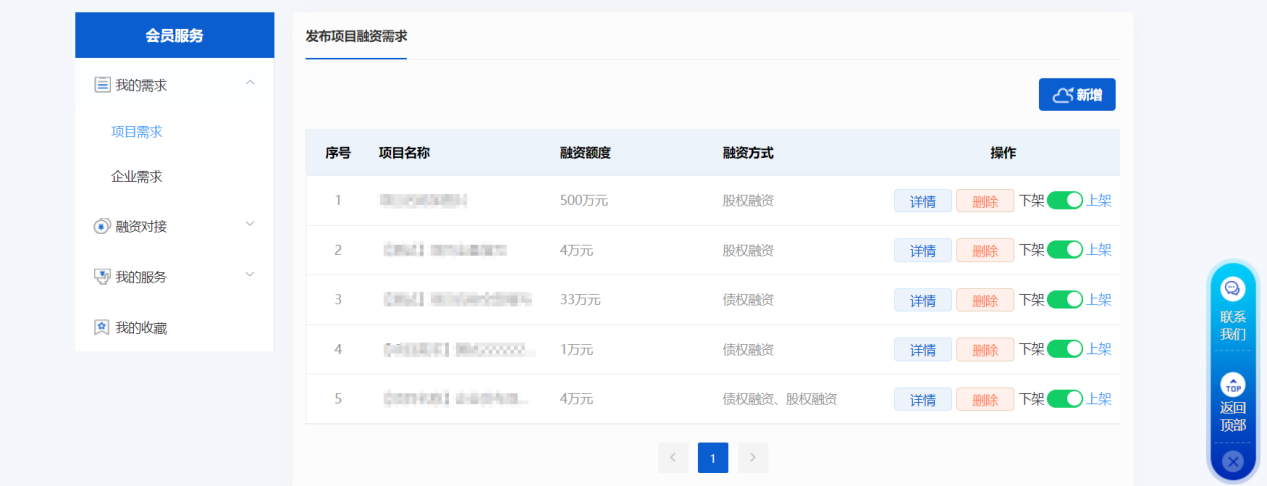The width and height of the screenshot is (1267, 486).
Task: Close the floating side widget
Action: pyautogui.click(x=1233, y=461)
